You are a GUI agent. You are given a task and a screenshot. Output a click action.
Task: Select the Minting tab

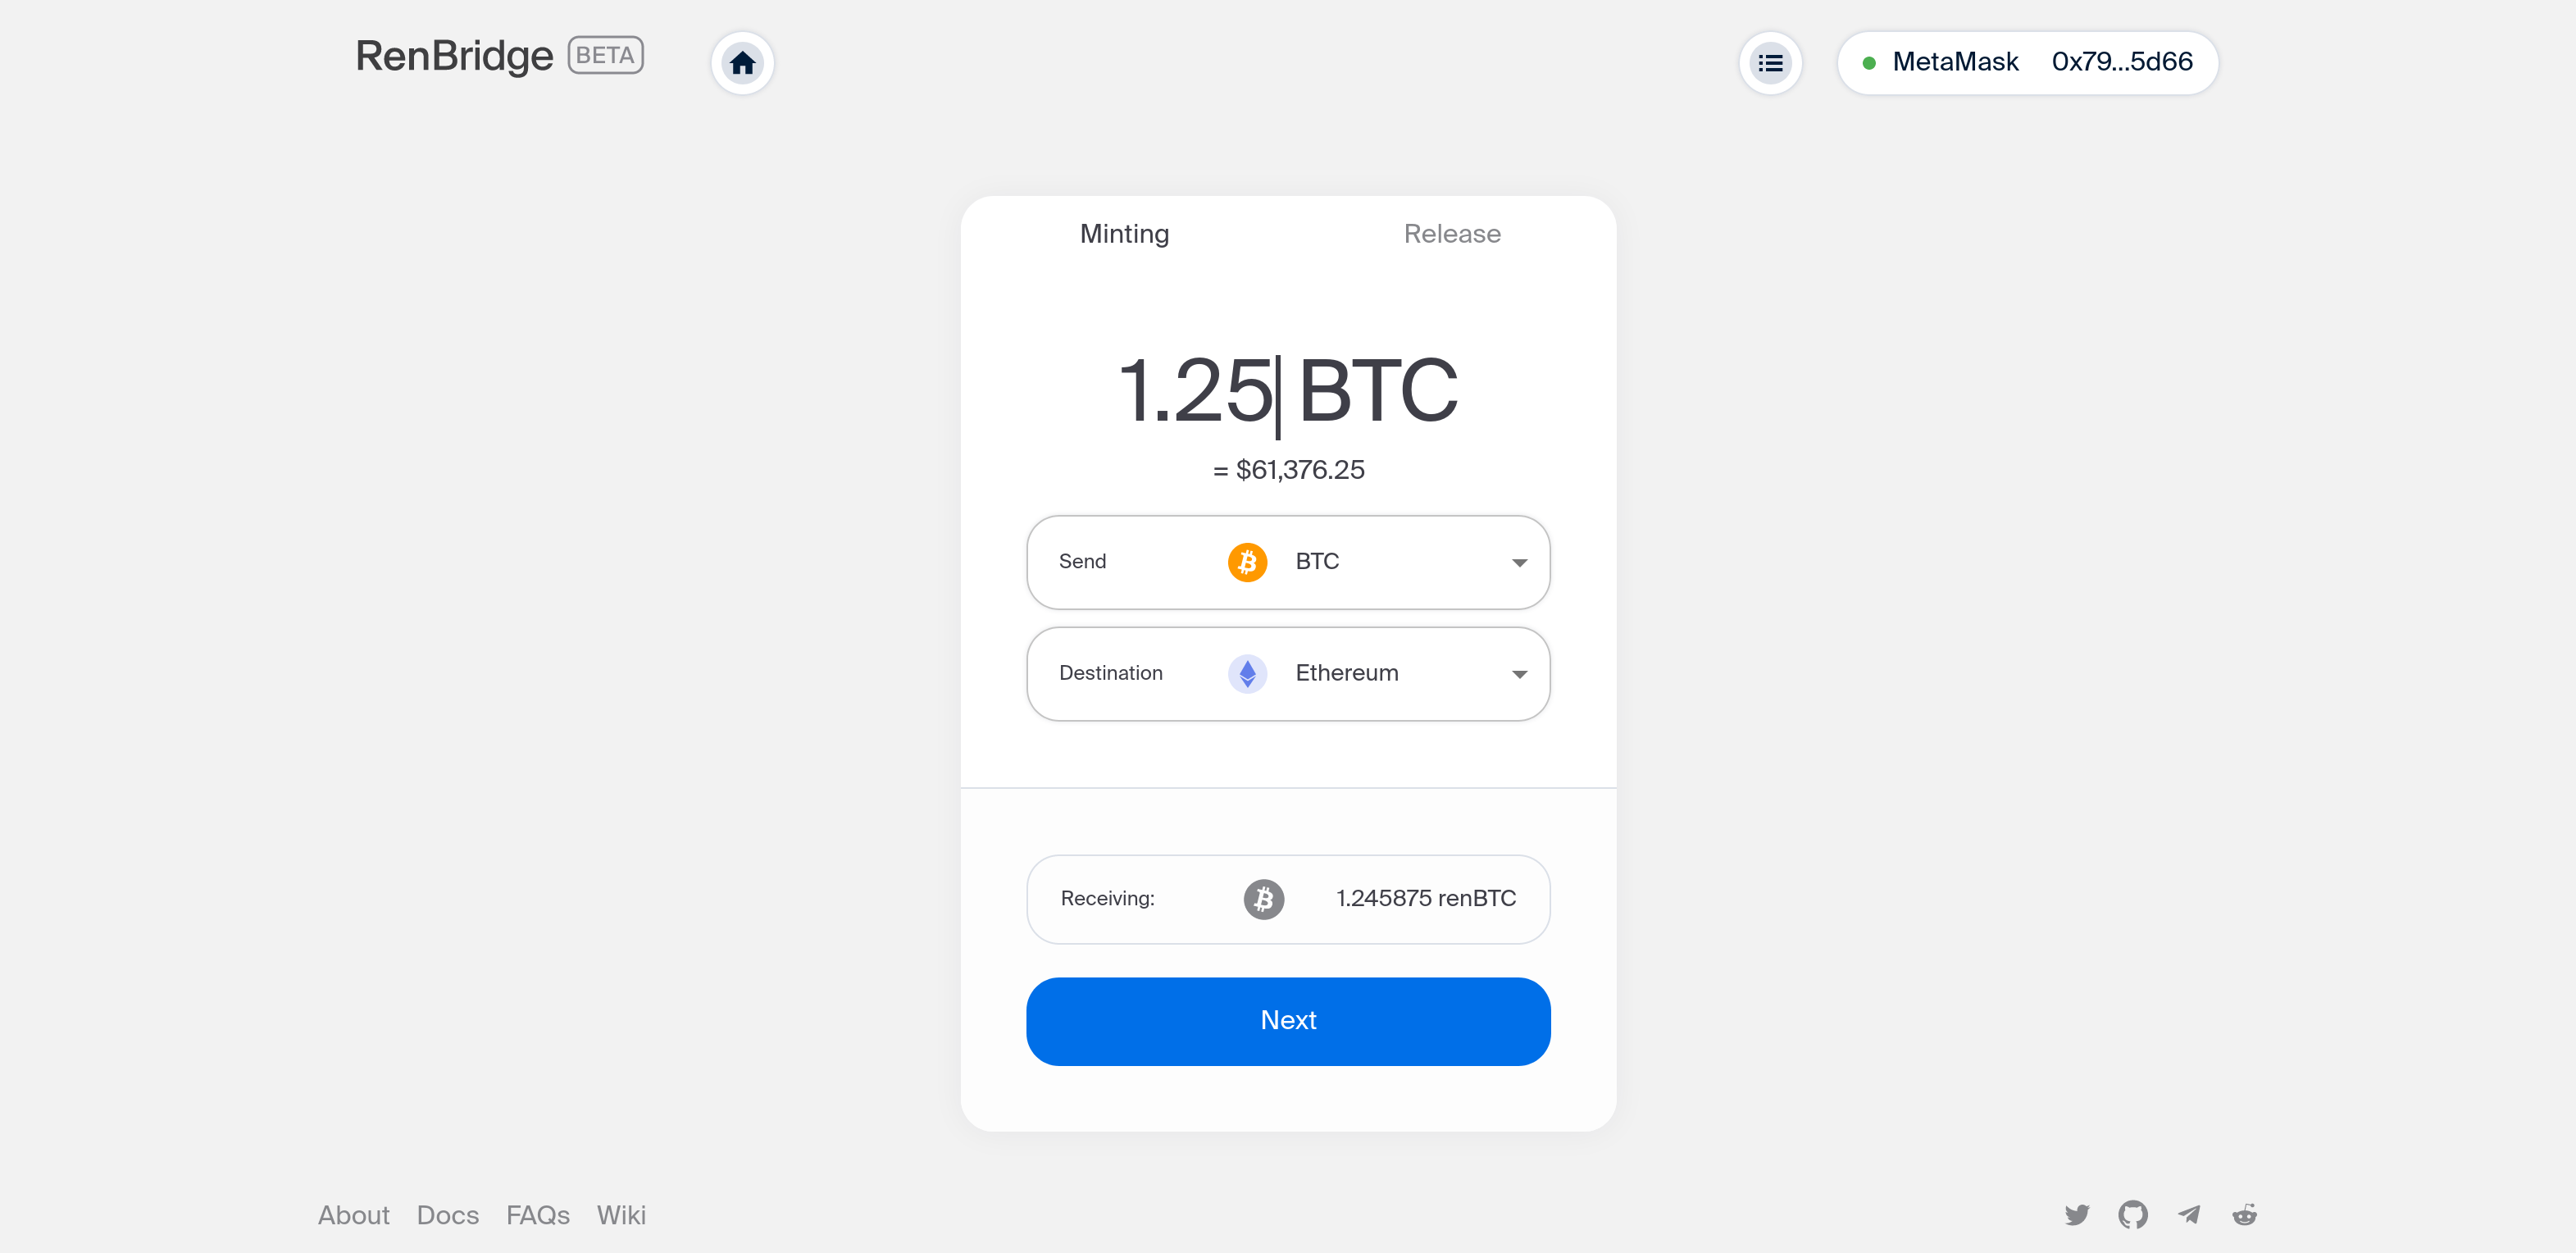1124,234
